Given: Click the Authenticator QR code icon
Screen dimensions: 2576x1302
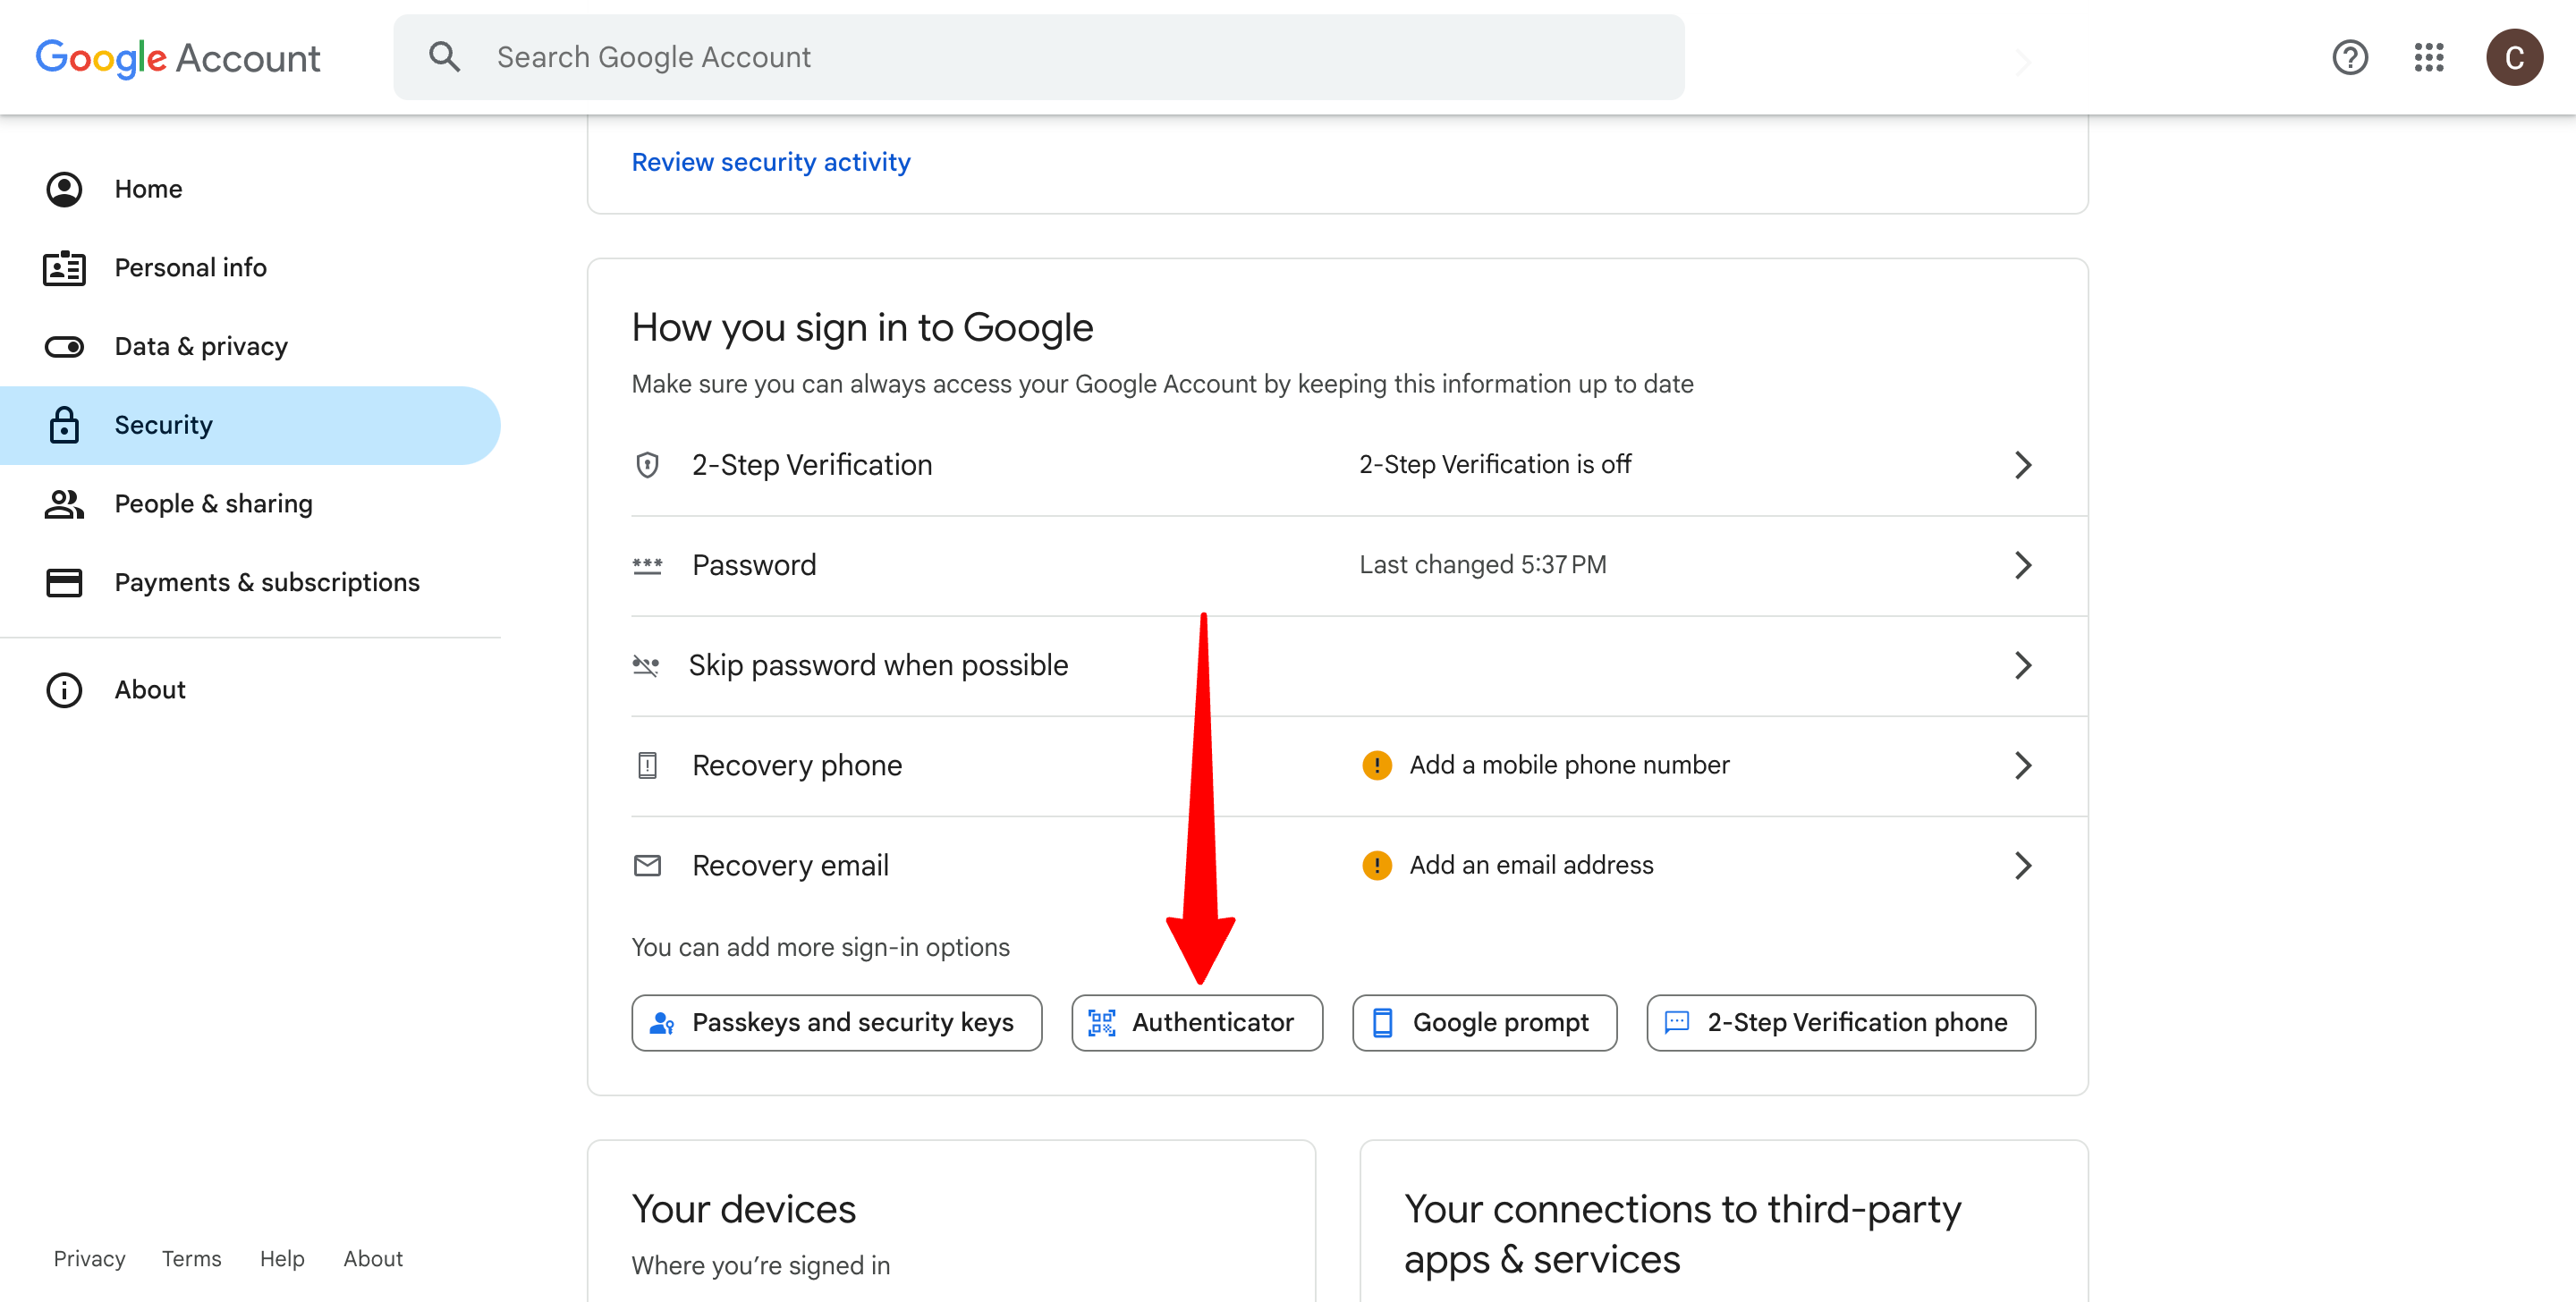Looking at the screenshot, I should (1102, 1022).
